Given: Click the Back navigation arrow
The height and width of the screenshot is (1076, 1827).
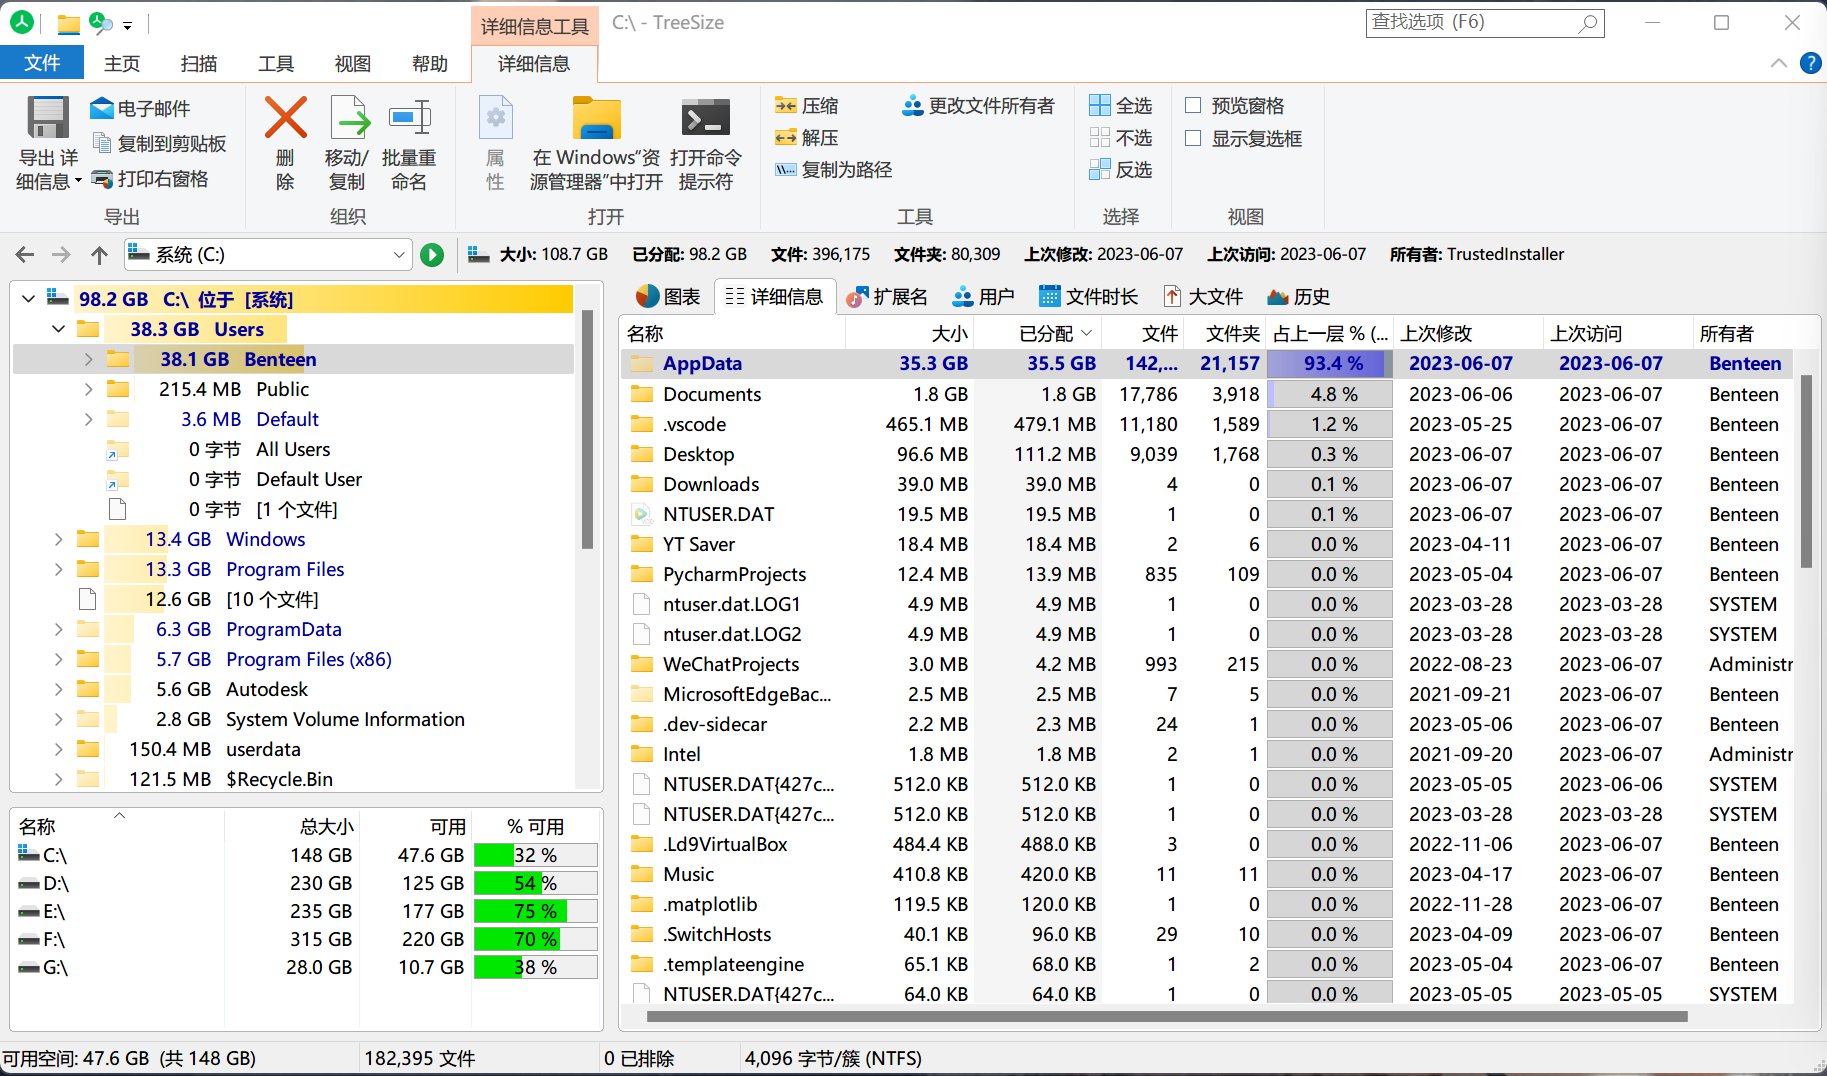Looking at the screenshot, I should (x=25, y=255).
